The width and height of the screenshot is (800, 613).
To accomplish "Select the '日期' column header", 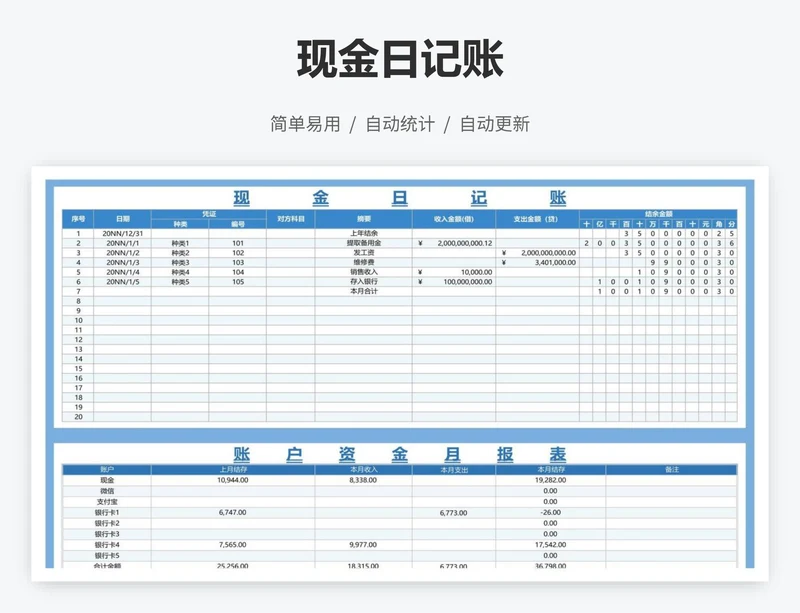I will [122, 219].
